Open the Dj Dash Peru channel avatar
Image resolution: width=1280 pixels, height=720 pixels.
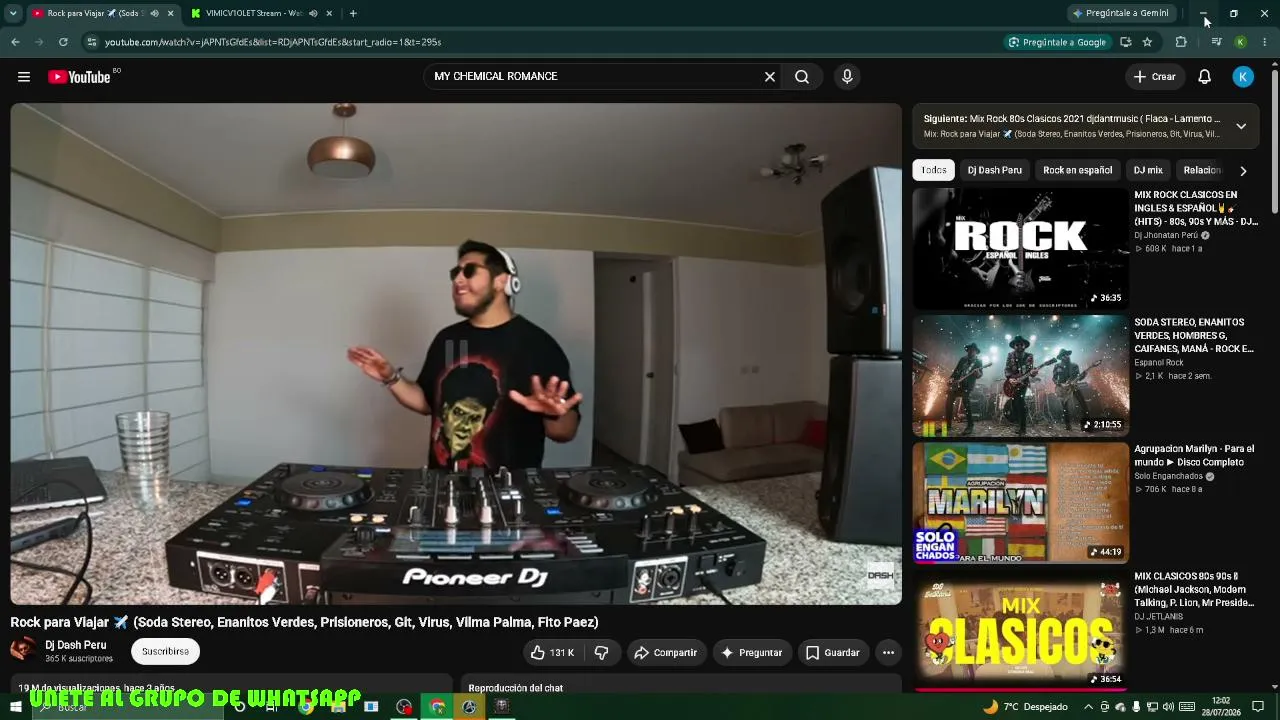(x=23, y=651)
